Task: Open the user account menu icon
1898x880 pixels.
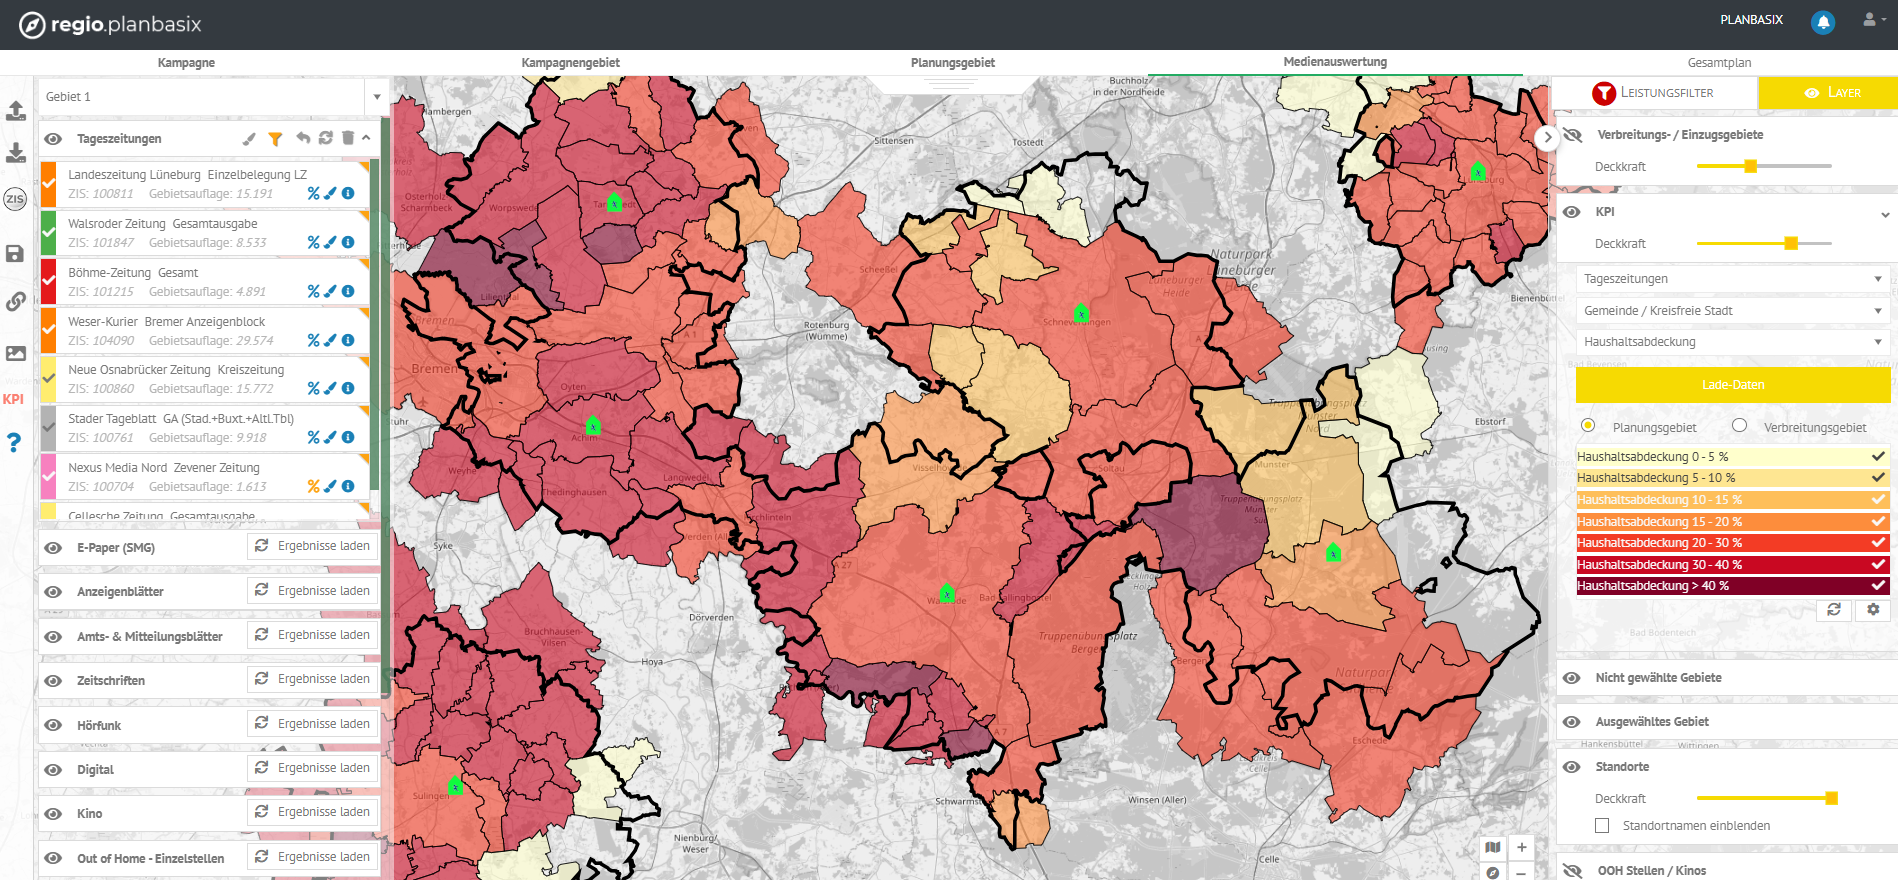Action: (x=1874, y=19)
